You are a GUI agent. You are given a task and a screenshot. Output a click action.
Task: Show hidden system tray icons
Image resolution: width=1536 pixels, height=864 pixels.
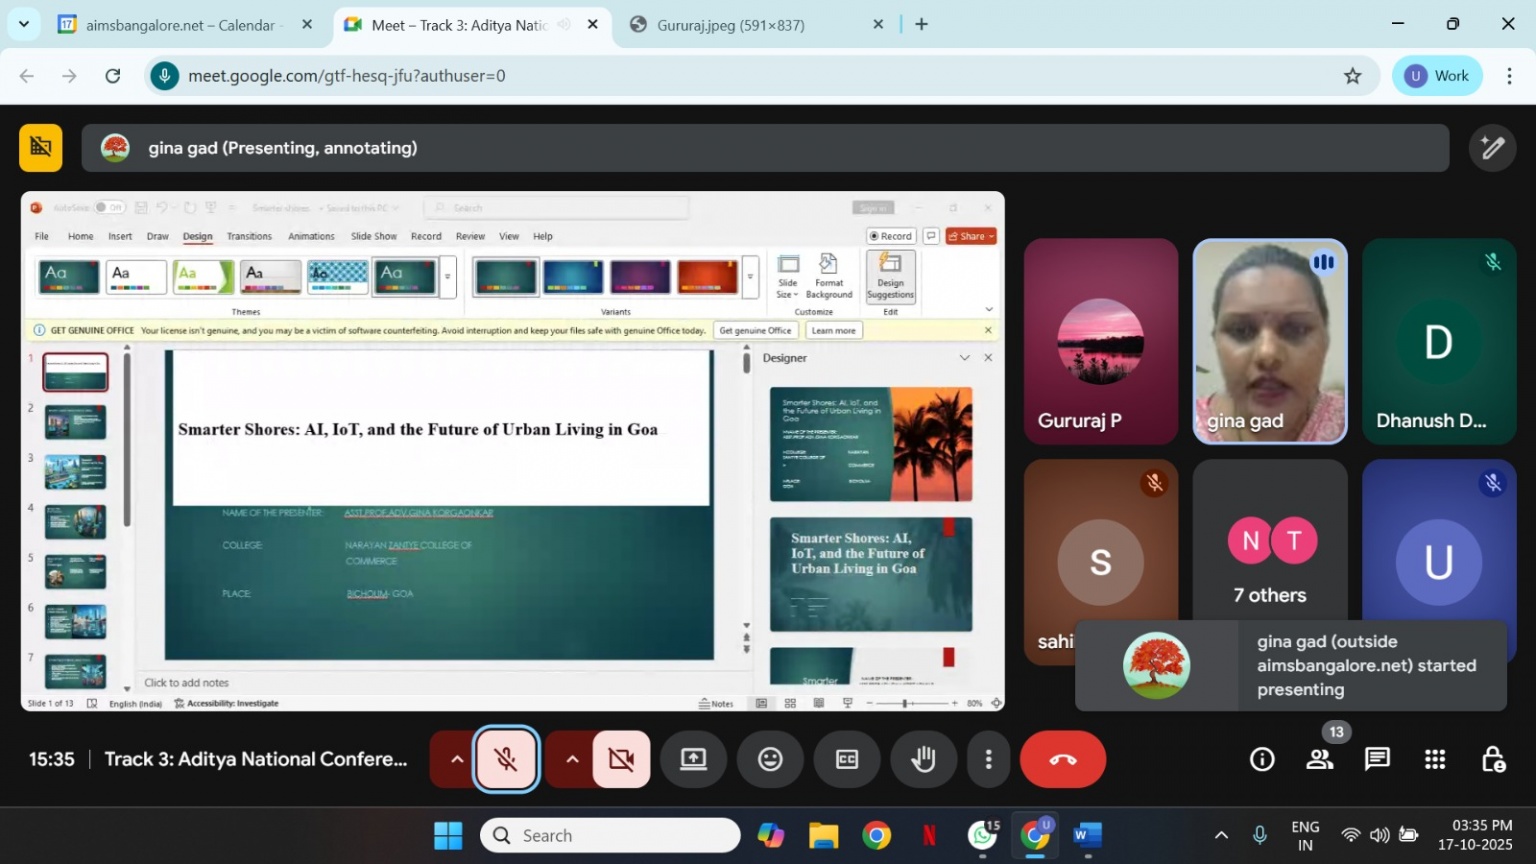(x=1221, y=835)
